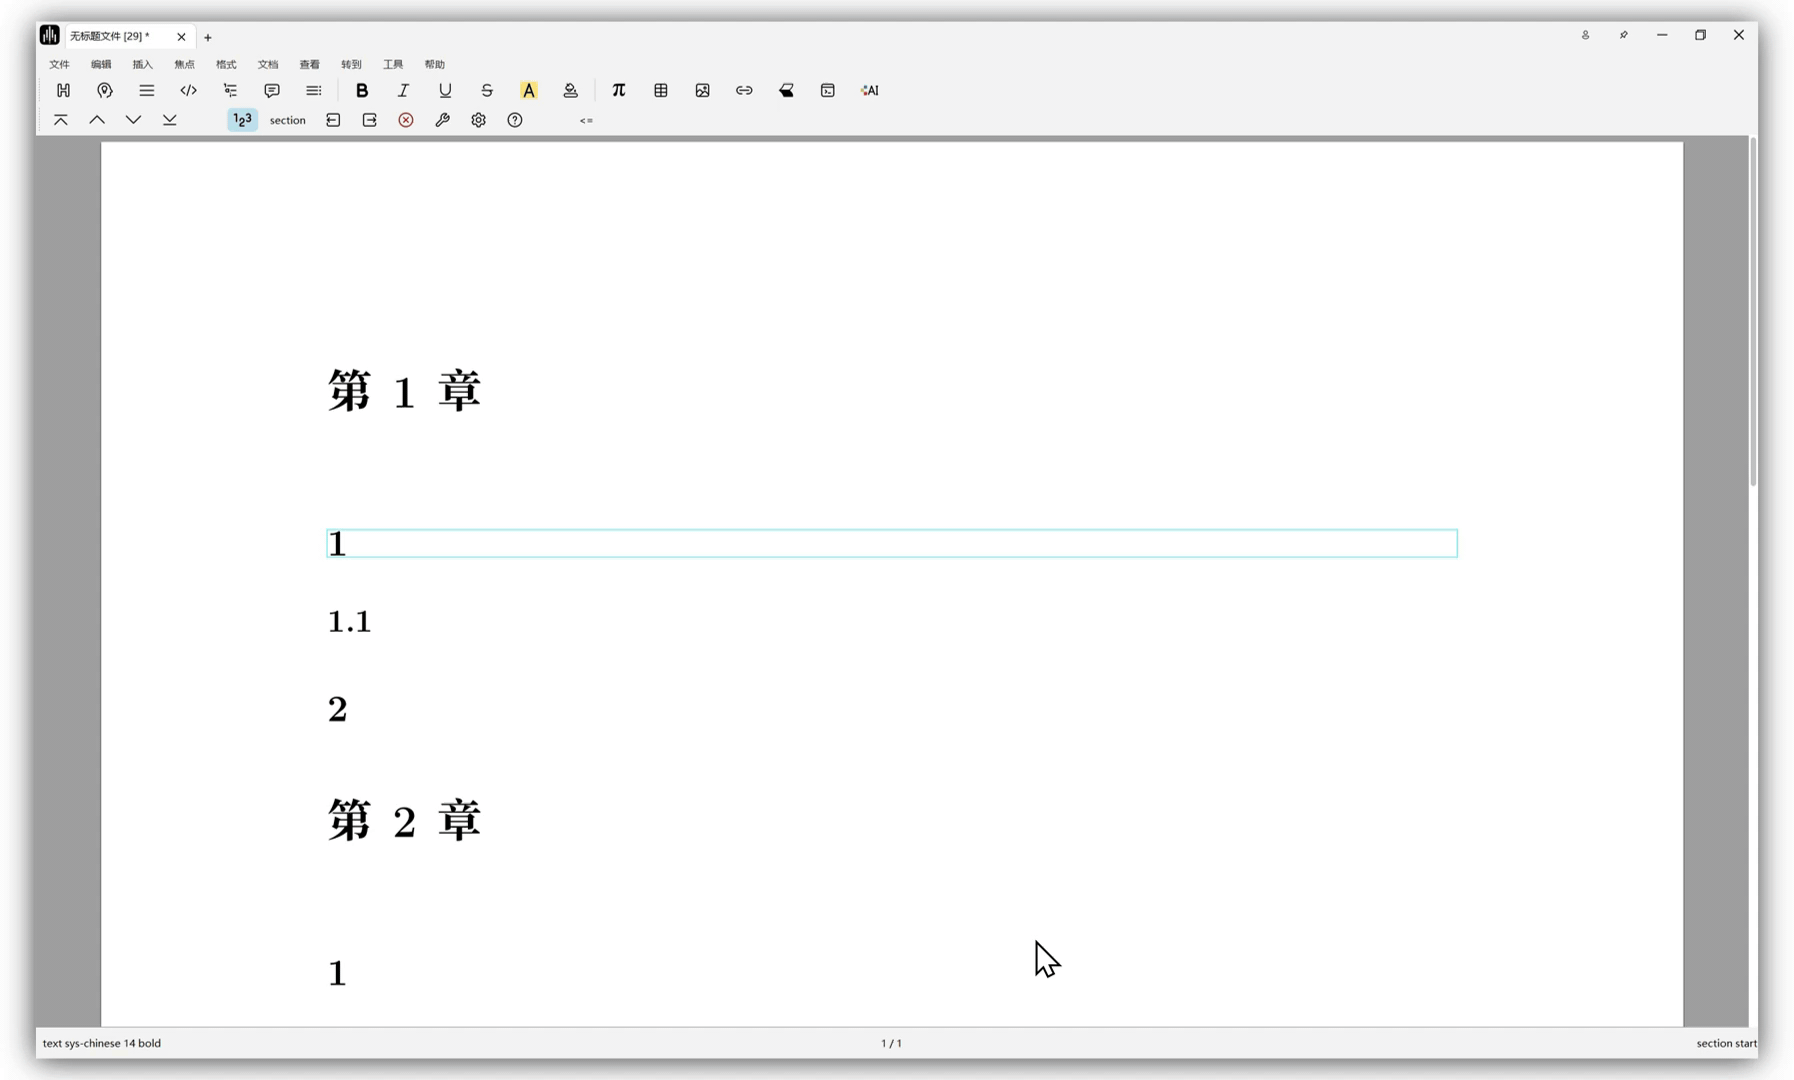1794x1080 pixels.
Task: Open the section variant selector
Action: coord(287,120)
